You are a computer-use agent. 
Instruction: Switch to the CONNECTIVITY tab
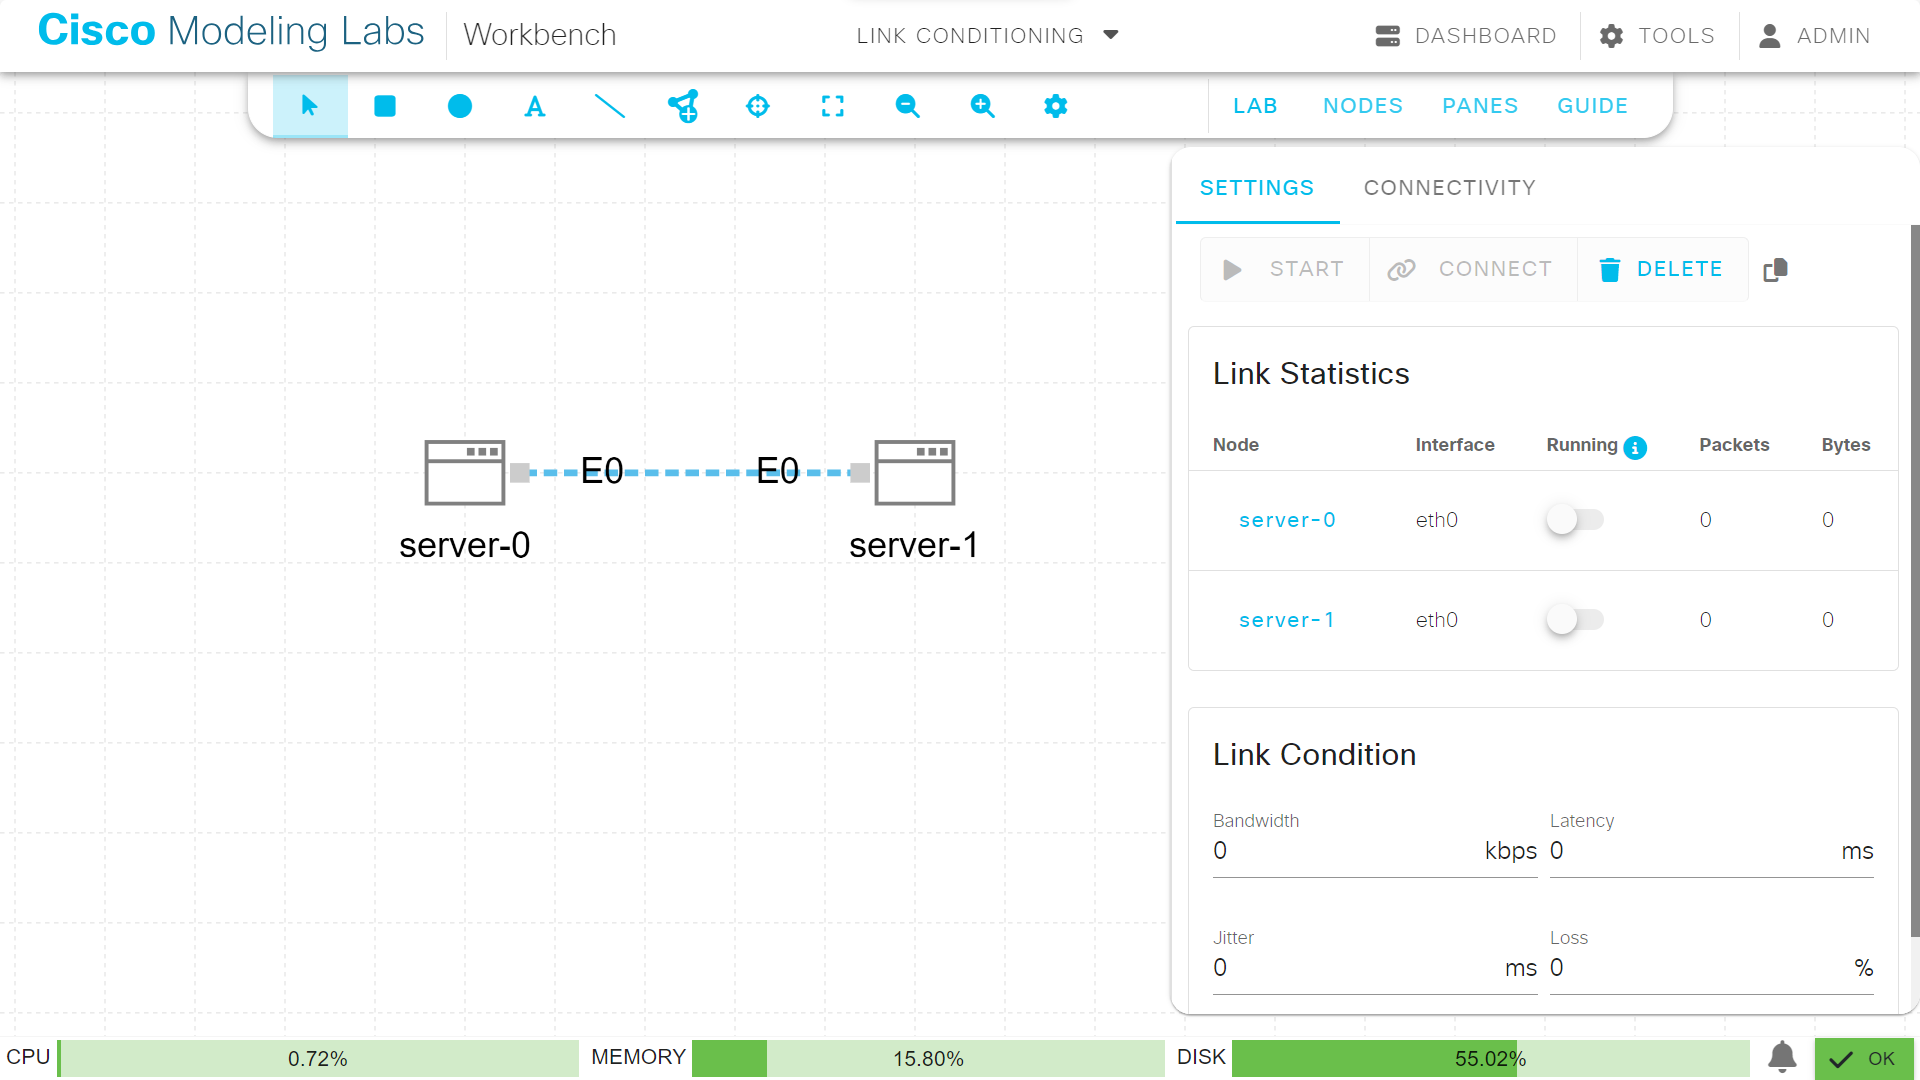pyautogui.click(x=1449, y=188)
